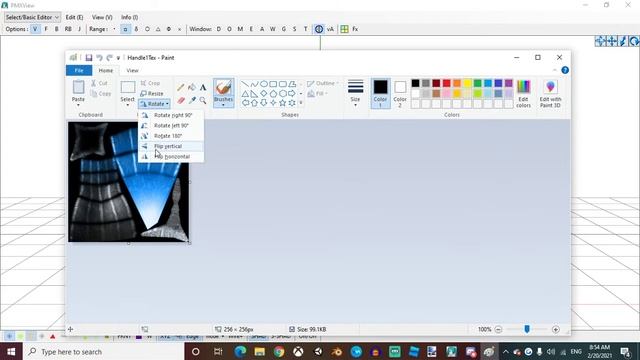Click the taskbar search box
This screenshot has width=640, height=360.
tap(104, 351)
